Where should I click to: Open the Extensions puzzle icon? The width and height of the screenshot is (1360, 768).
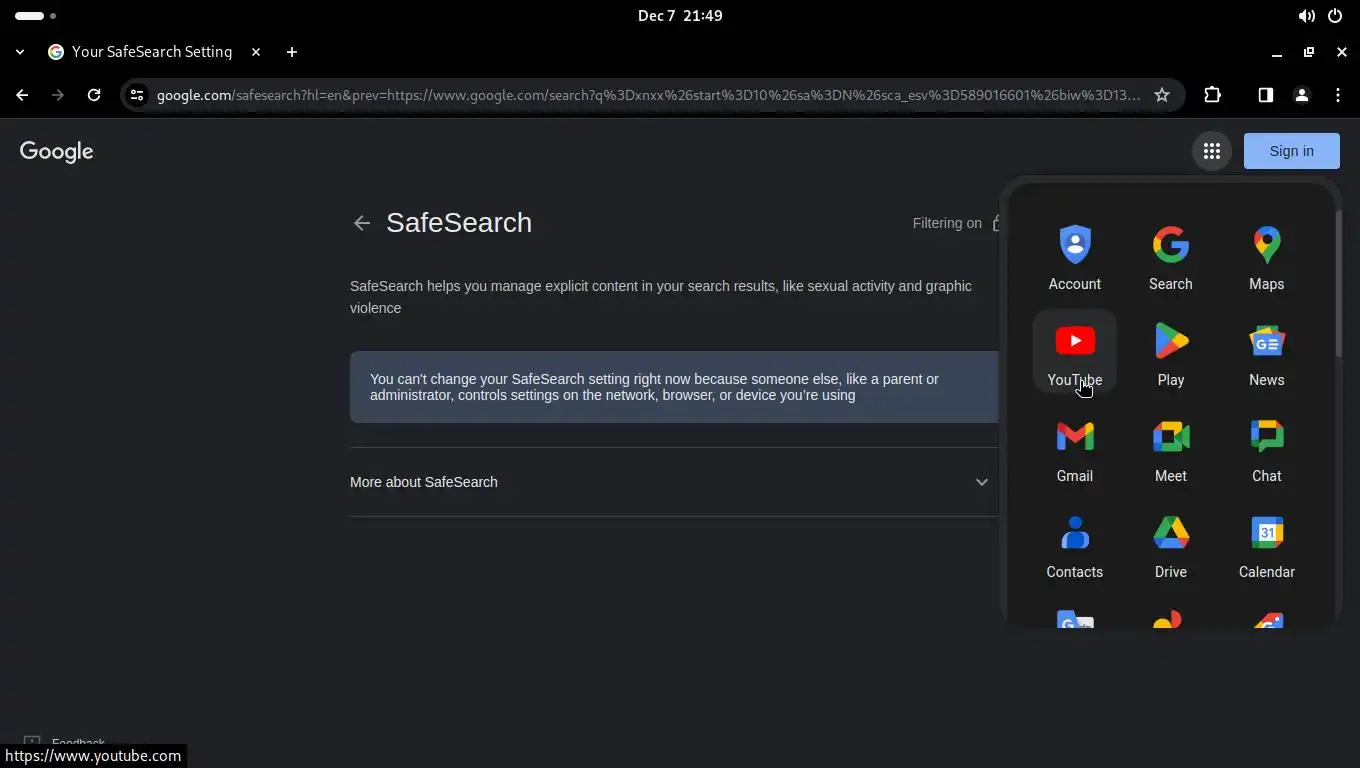click(1212, 95)
